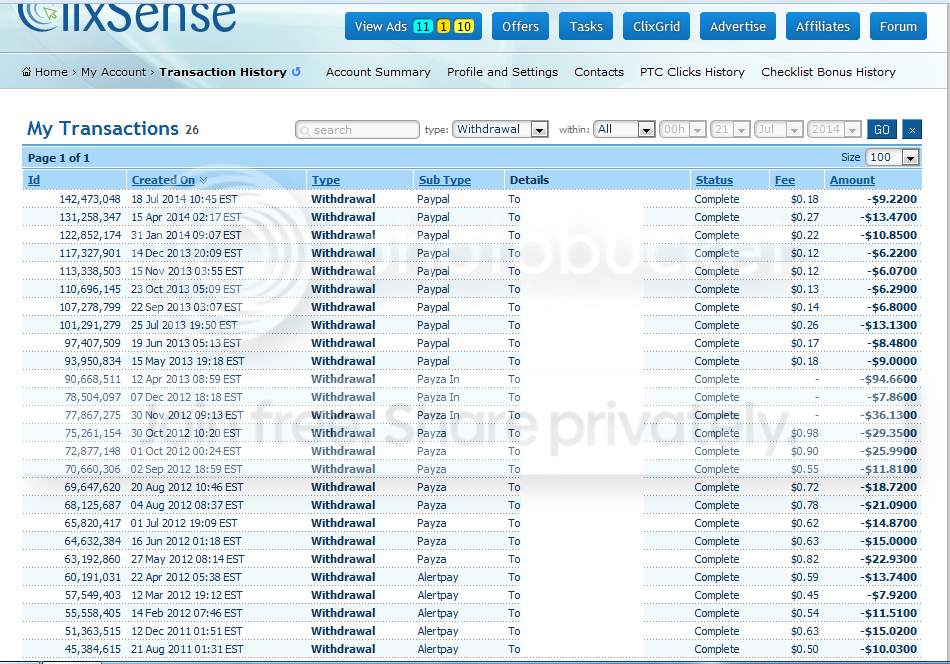
Task: Click transaction Id 142,473,048
Action: 90,199
